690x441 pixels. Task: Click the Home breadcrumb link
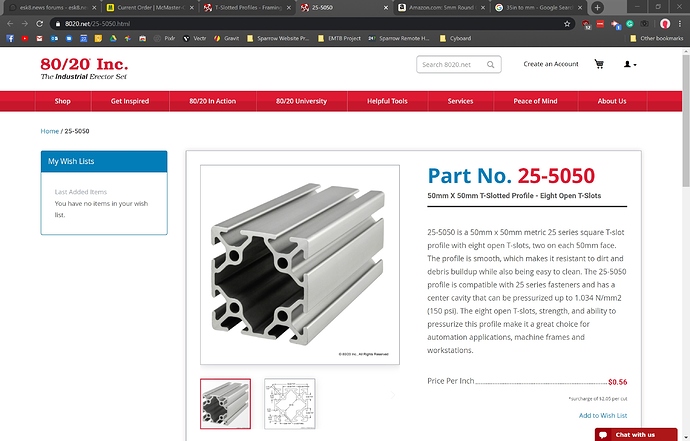(49, 131)
